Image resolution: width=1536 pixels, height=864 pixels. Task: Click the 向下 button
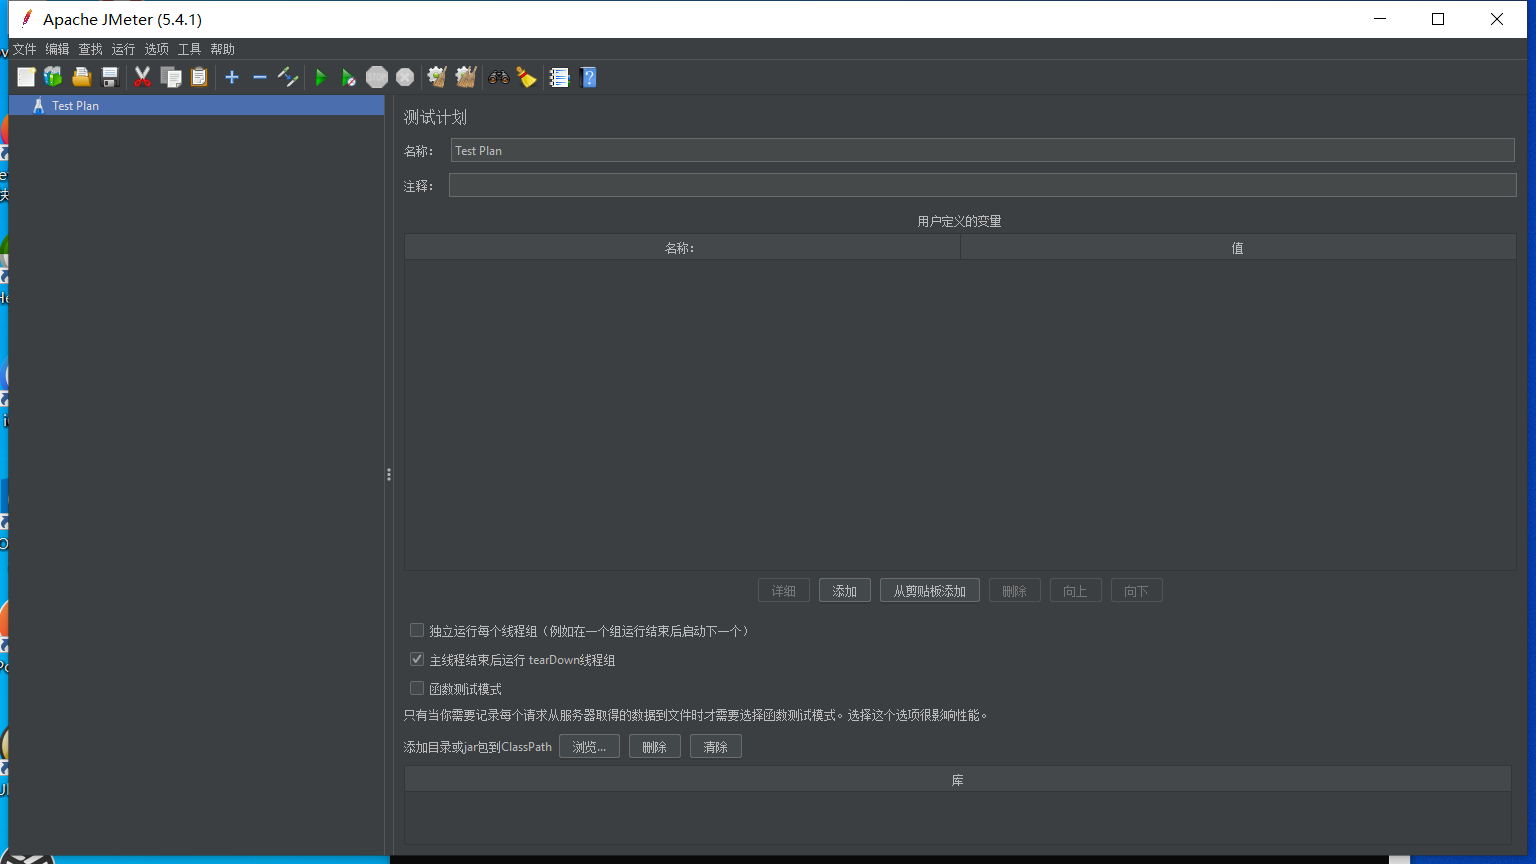pyautogui.click(x=1137, y=590)
